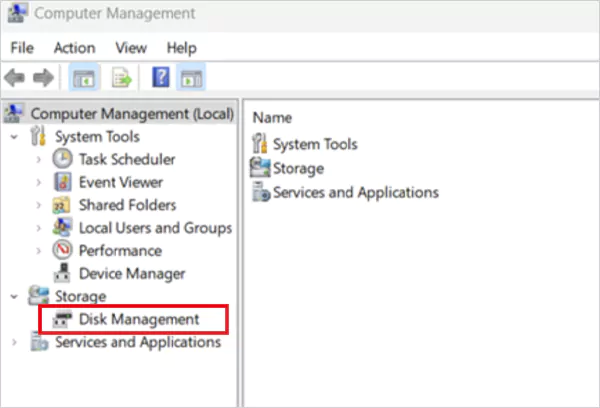The image size is (600, 408).
Task: Click the Event Viewer icon in tree
Action: (62, 182)
